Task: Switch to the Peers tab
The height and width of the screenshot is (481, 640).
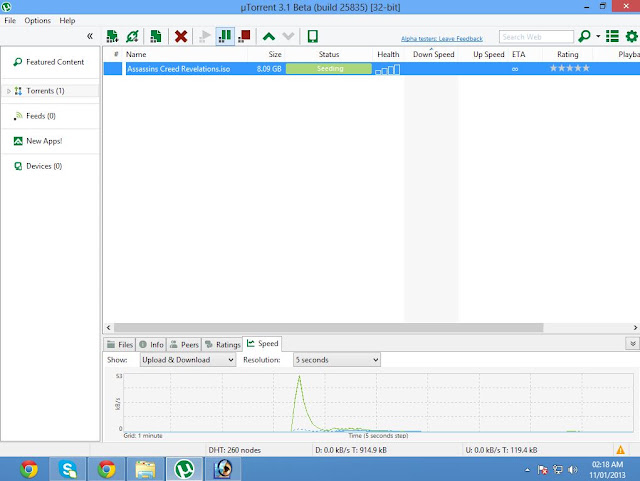Action: tap(184, 345)
